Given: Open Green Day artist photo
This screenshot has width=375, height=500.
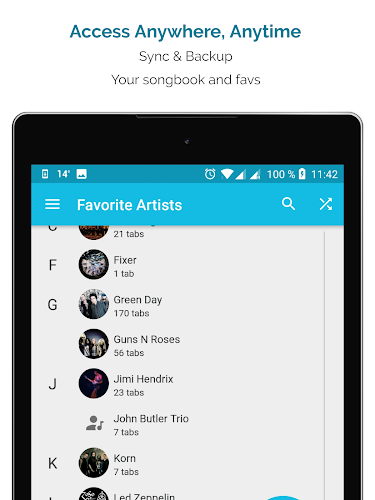Looking at the screenshot, I should (x=94, y=304).
